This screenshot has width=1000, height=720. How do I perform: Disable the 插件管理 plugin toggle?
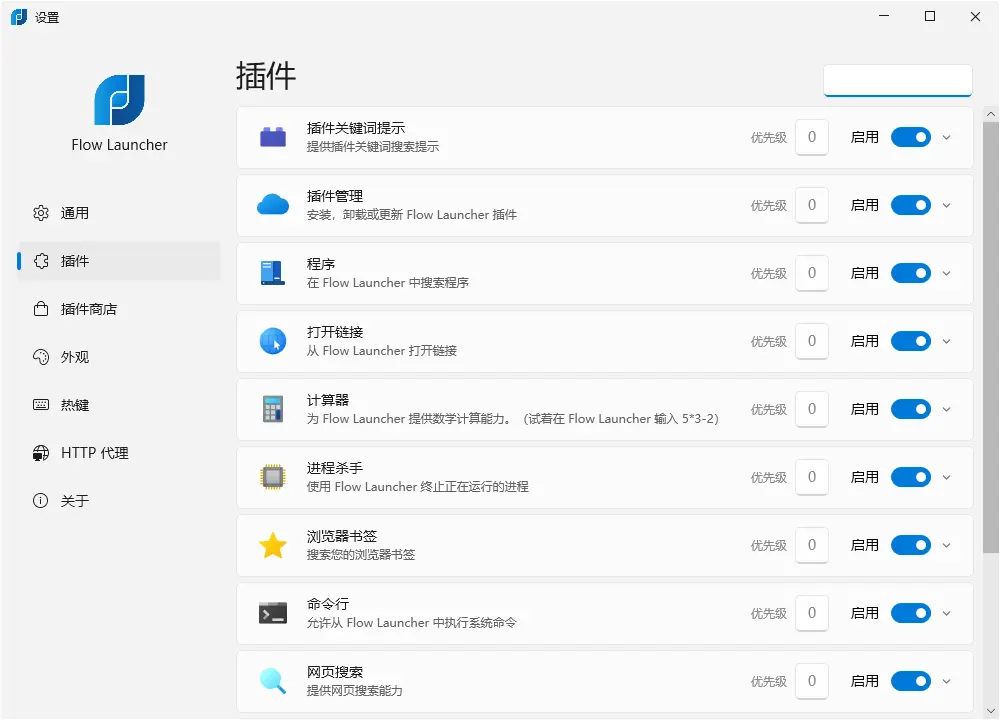point(911,205)
